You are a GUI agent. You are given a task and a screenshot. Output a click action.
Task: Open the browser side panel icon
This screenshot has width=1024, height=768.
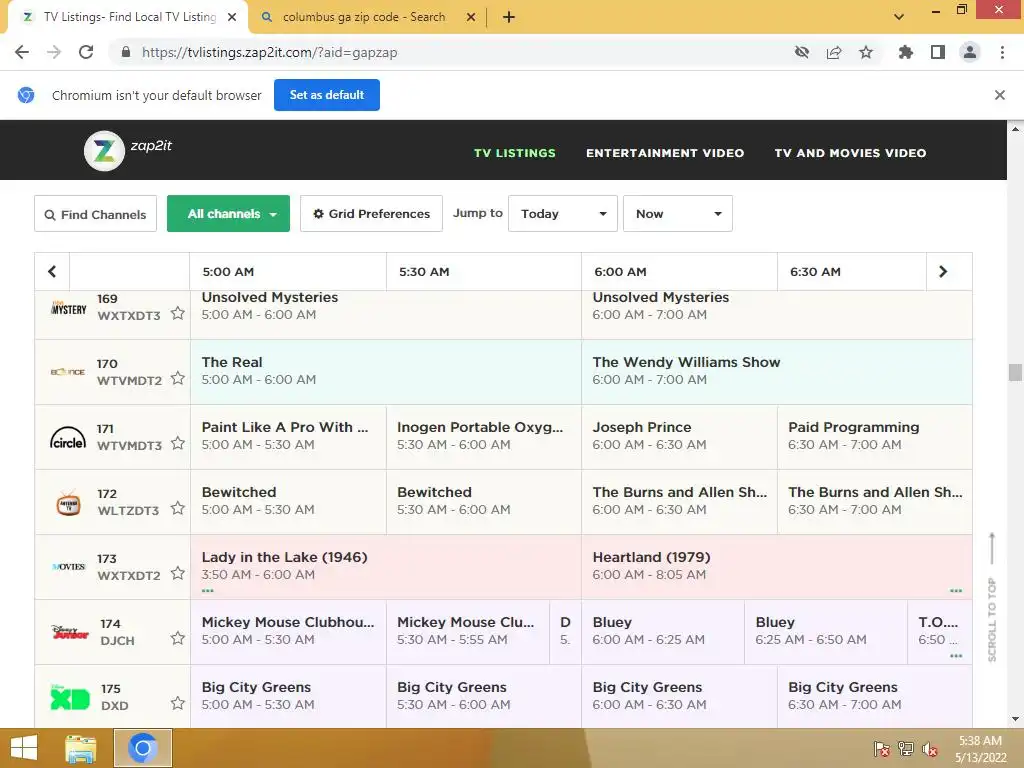[x=938, y=52]
